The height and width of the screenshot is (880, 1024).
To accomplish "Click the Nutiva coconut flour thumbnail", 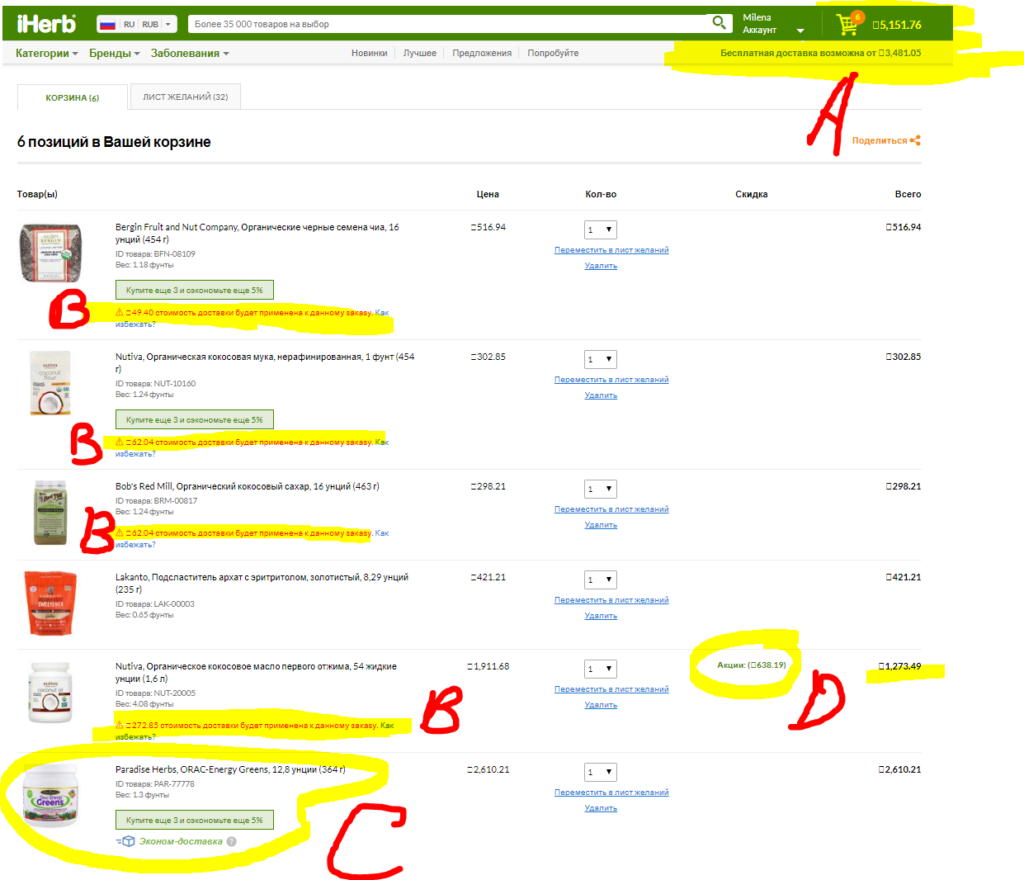I will pos(50,383).
